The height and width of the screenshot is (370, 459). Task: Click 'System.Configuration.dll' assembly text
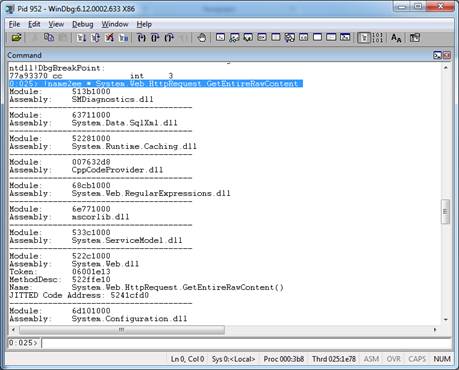coord(129,319)
